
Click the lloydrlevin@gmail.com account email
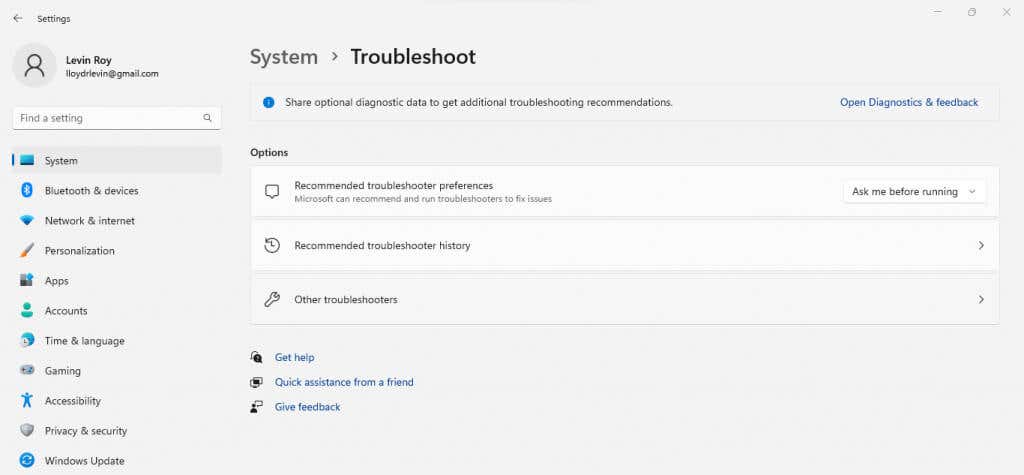112,74
